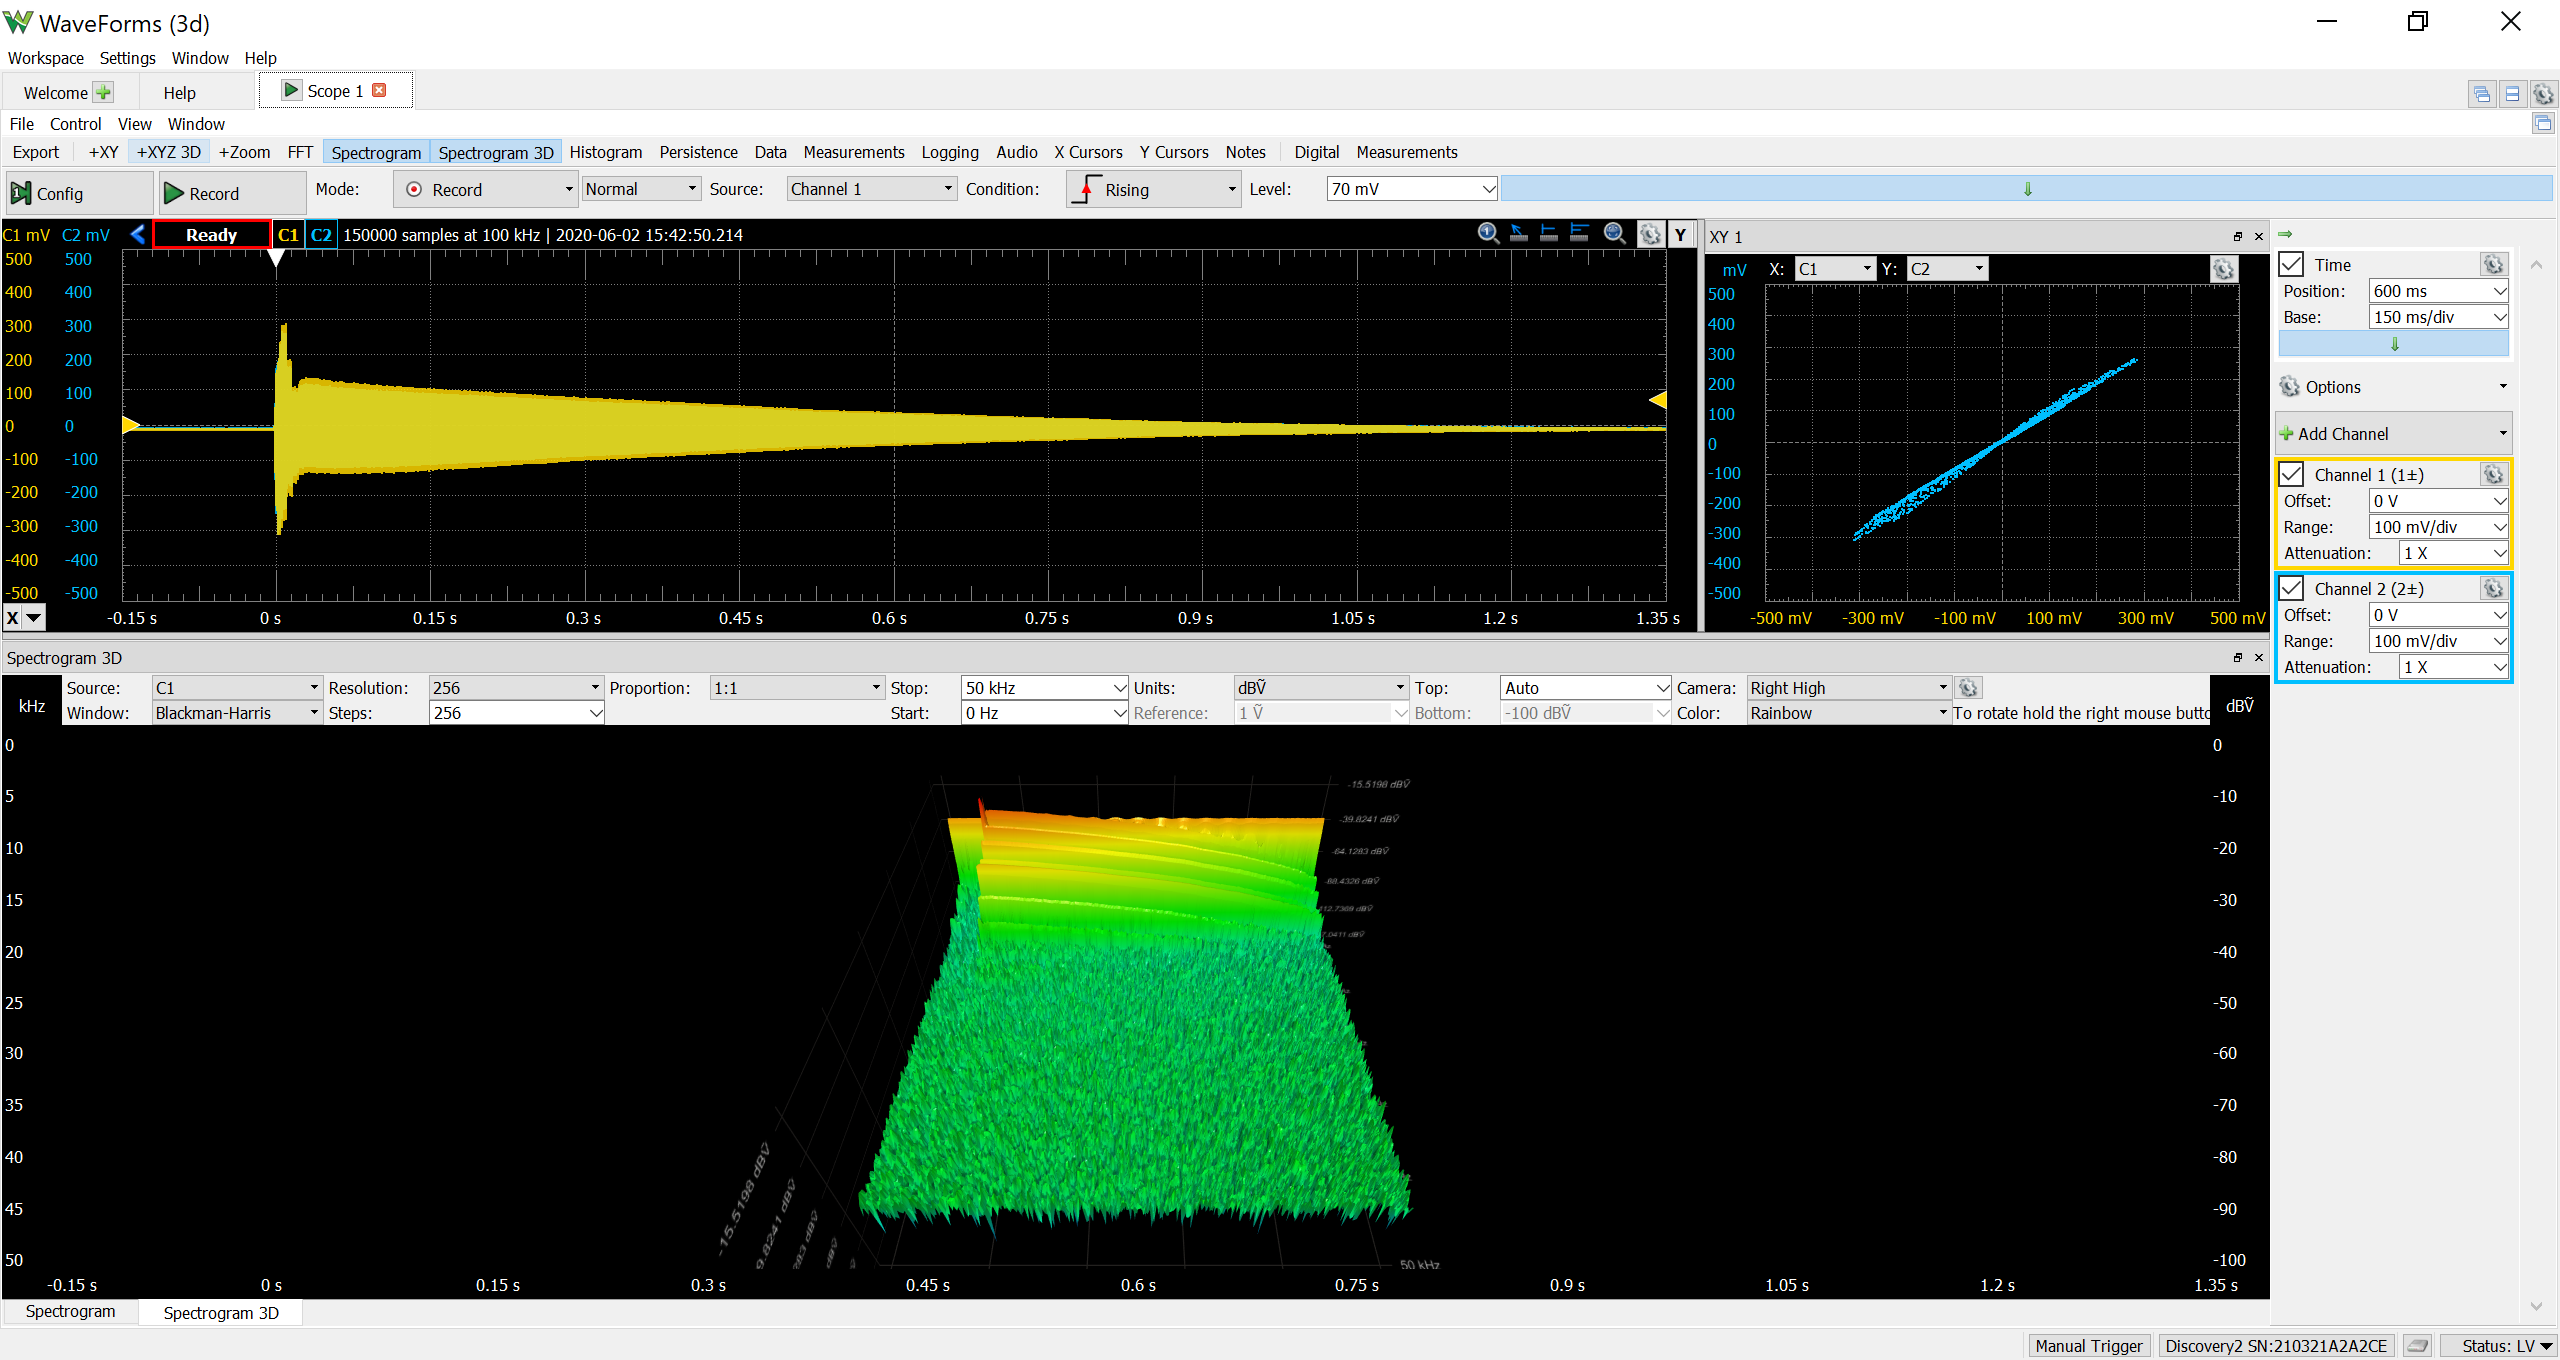Click the Level 70 mV input field
The width and height of the screenshot is (2560, 1360).
1412,189
